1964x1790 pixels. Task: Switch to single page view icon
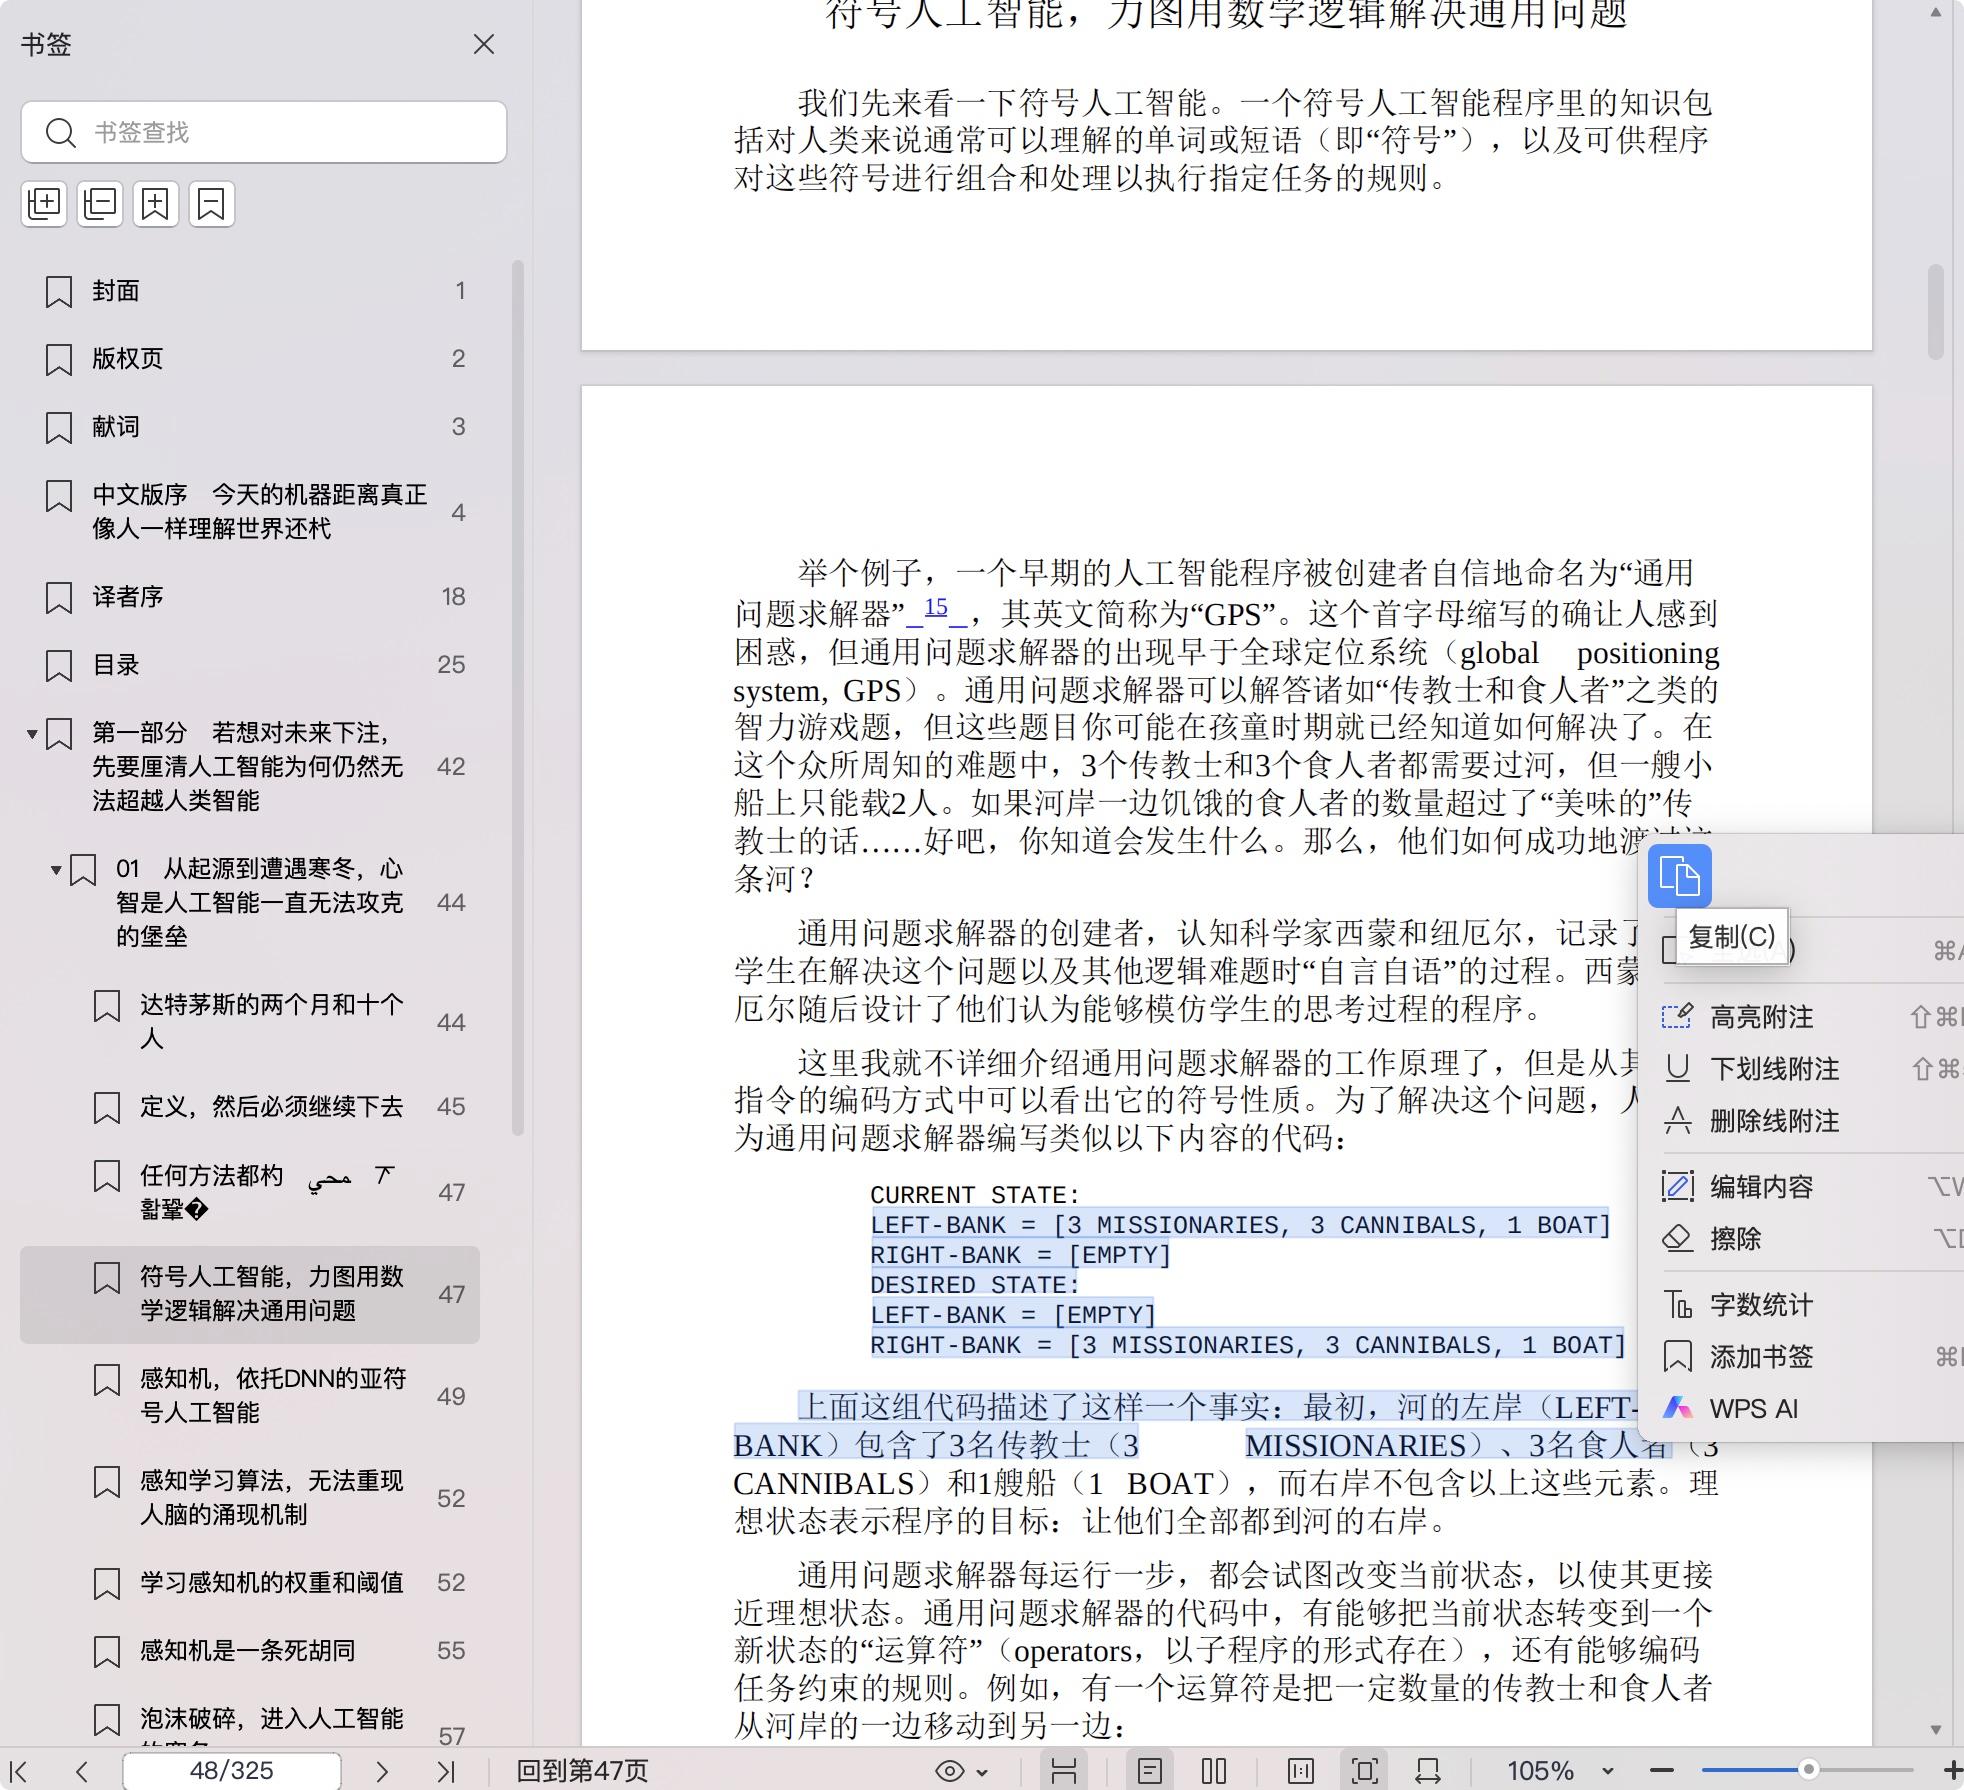tap(1150, 1771)
